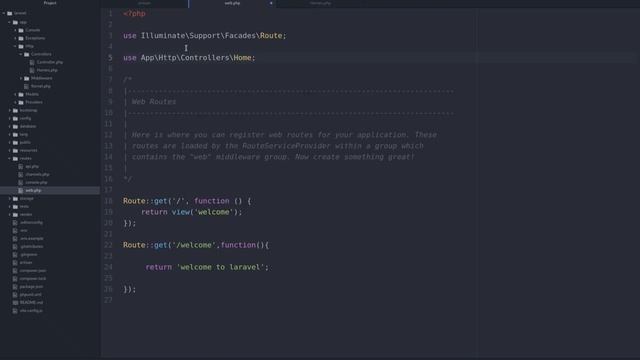Click the unsaved-changes dot on web.php tab
Screen dimensions: 640x360
271,3
